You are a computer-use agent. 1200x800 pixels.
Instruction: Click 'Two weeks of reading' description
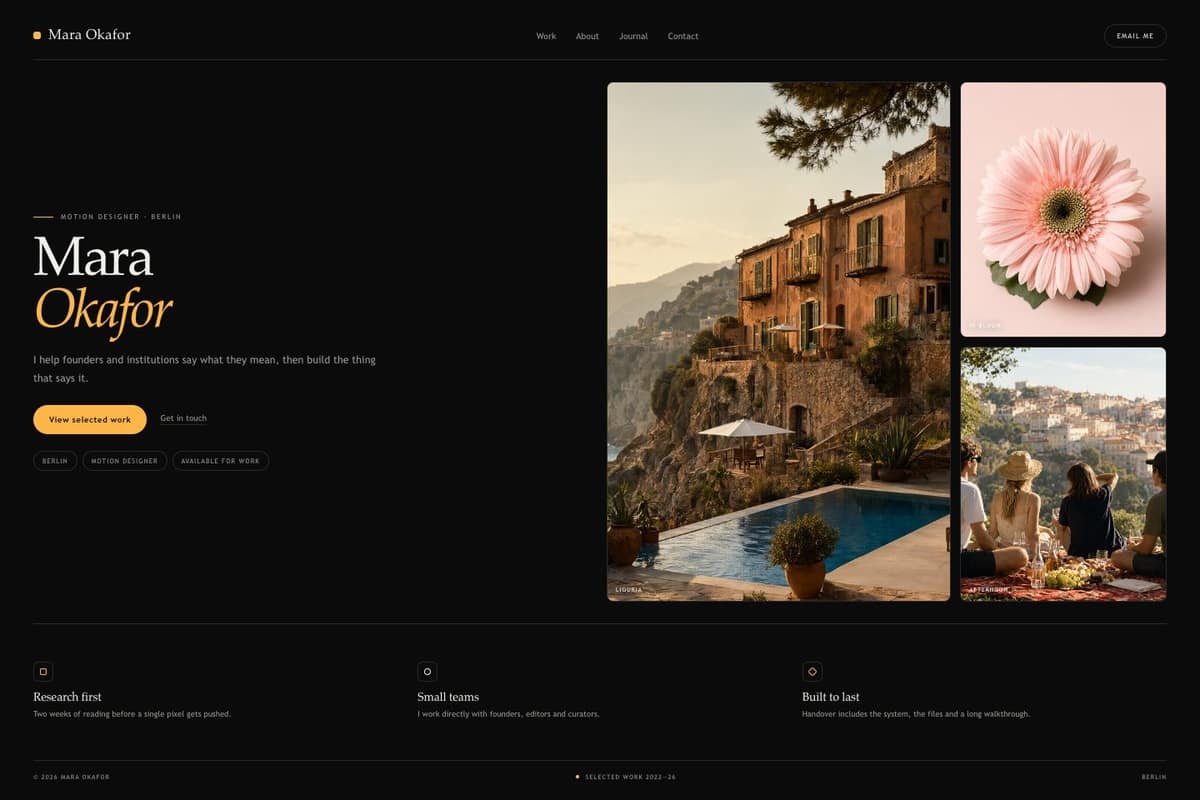(x=132, y=714)
